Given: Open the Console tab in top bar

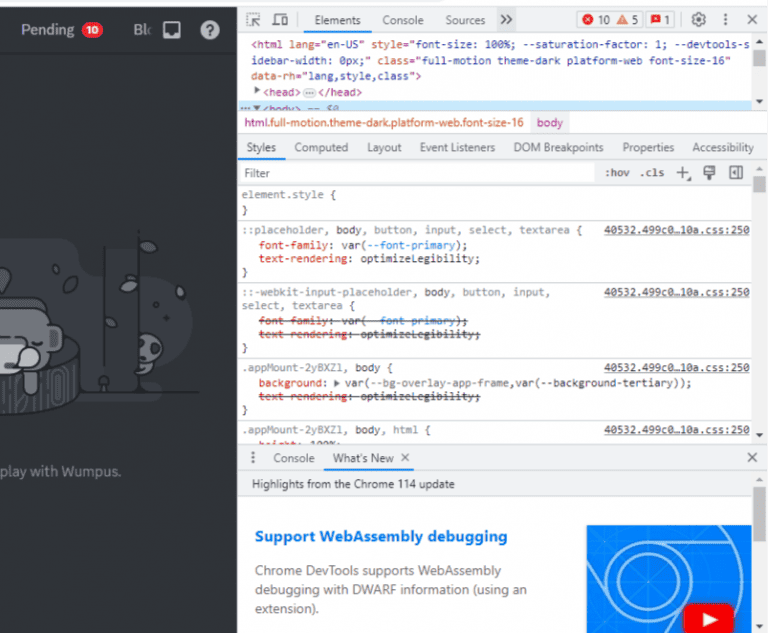Looking at the screenshot, I should tap(403, 20).
